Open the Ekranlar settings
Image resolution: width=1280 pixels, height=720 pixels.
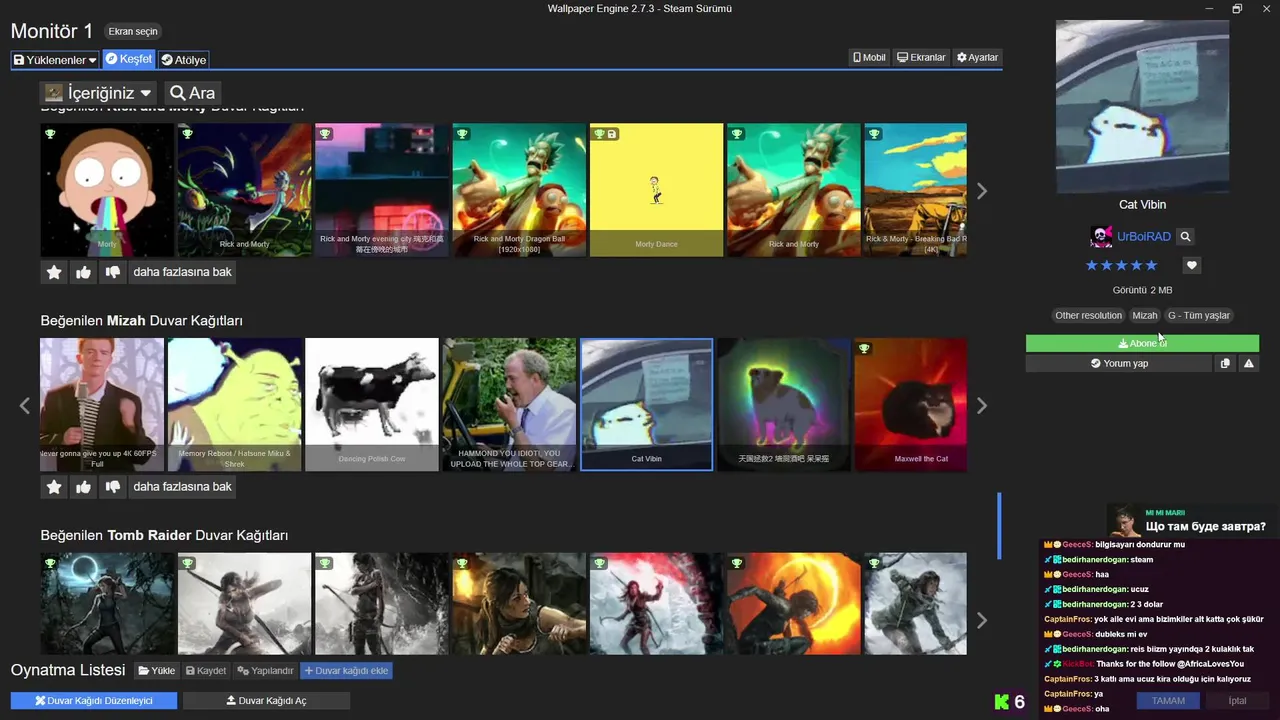click(x=921, y=58)
